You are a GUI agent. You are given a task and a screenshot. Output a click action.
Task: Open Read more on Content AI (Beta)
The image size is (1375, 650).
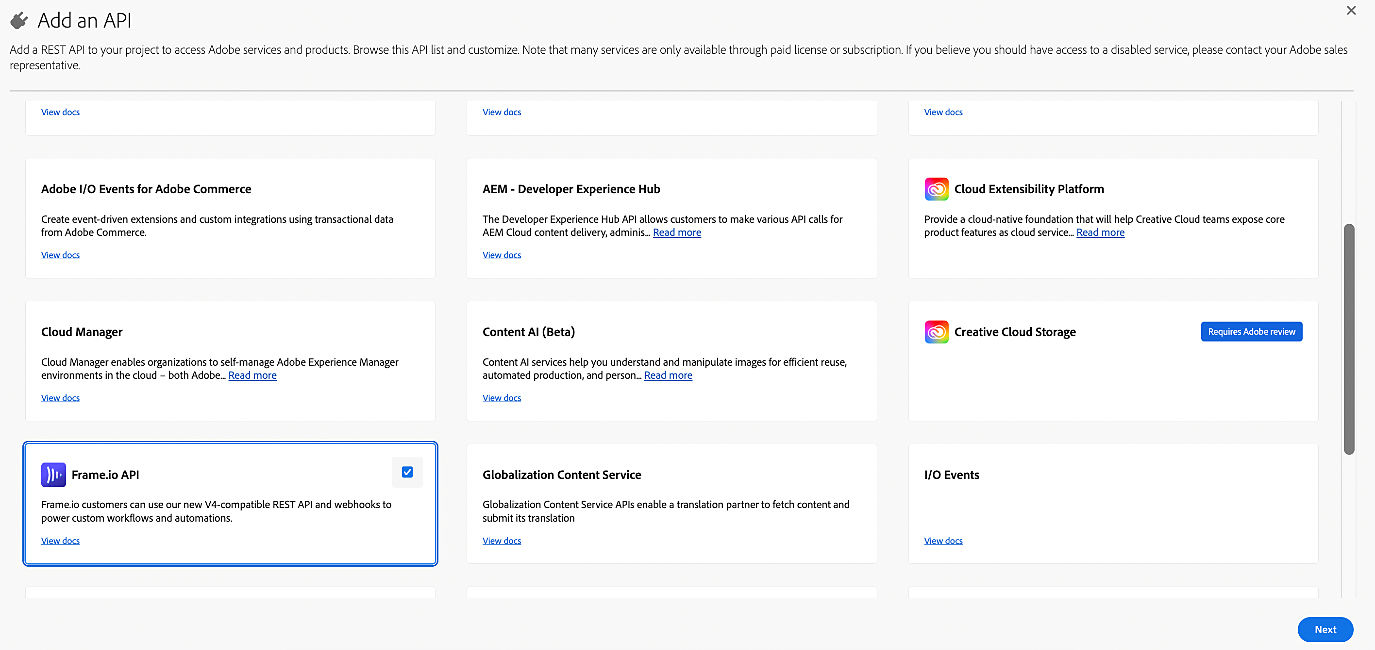668,376
